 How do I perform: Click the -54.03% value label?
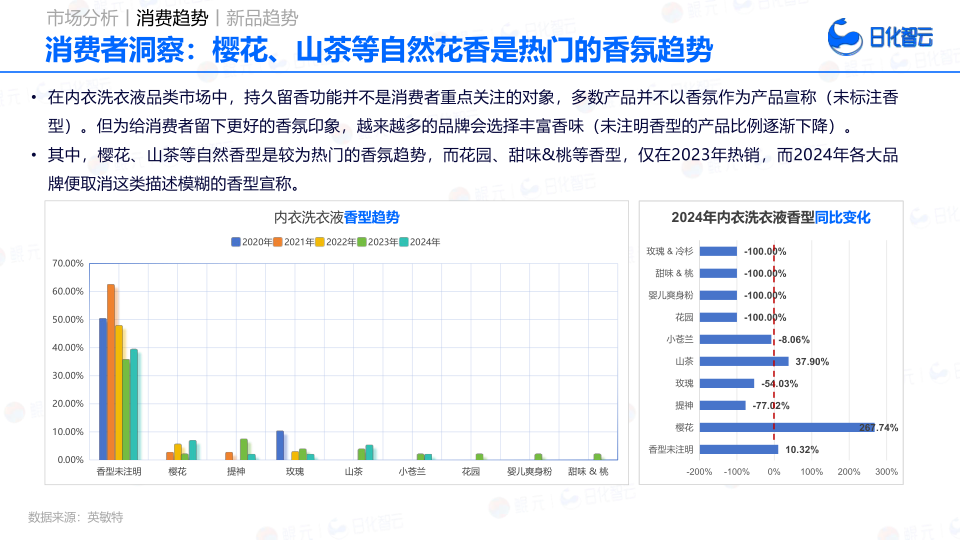(x=779, y=384)
